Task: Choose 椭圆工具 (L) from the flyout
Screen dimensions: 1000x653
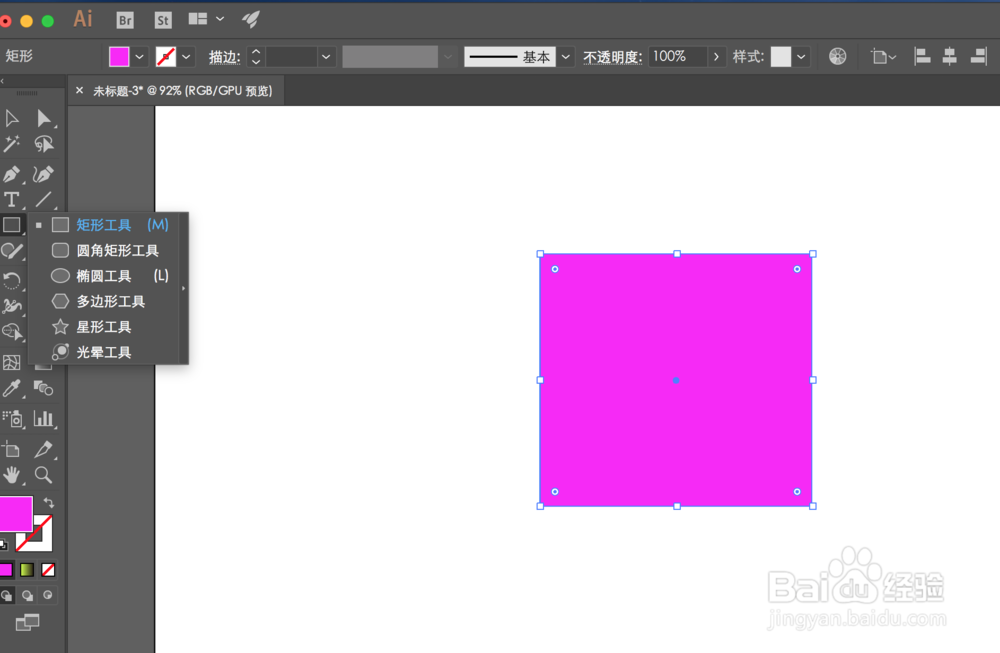Action: pyautogui.click(x=106, y=276)
